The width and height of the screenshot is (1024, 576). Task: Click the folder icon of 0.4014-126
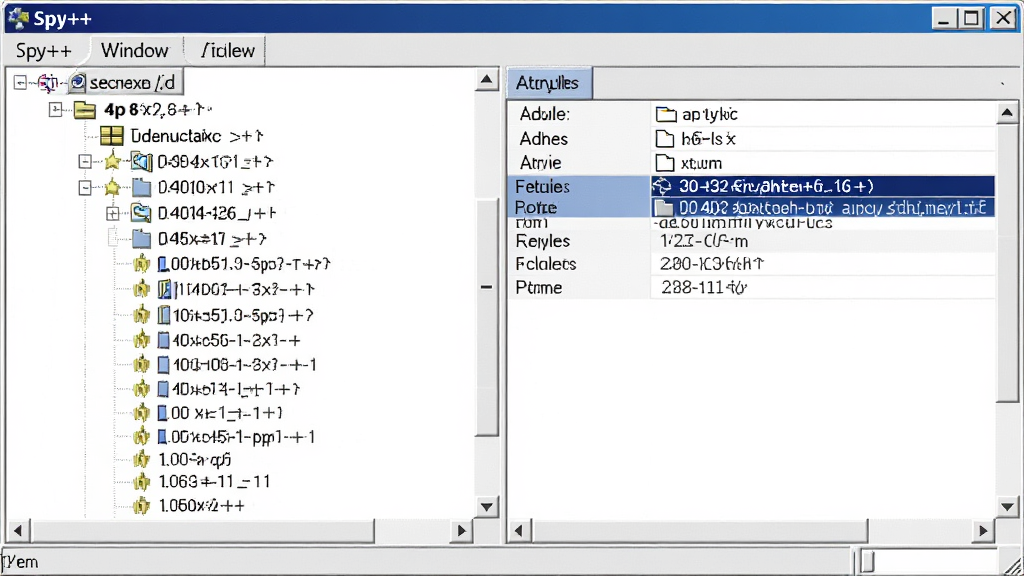click(141, 213)
